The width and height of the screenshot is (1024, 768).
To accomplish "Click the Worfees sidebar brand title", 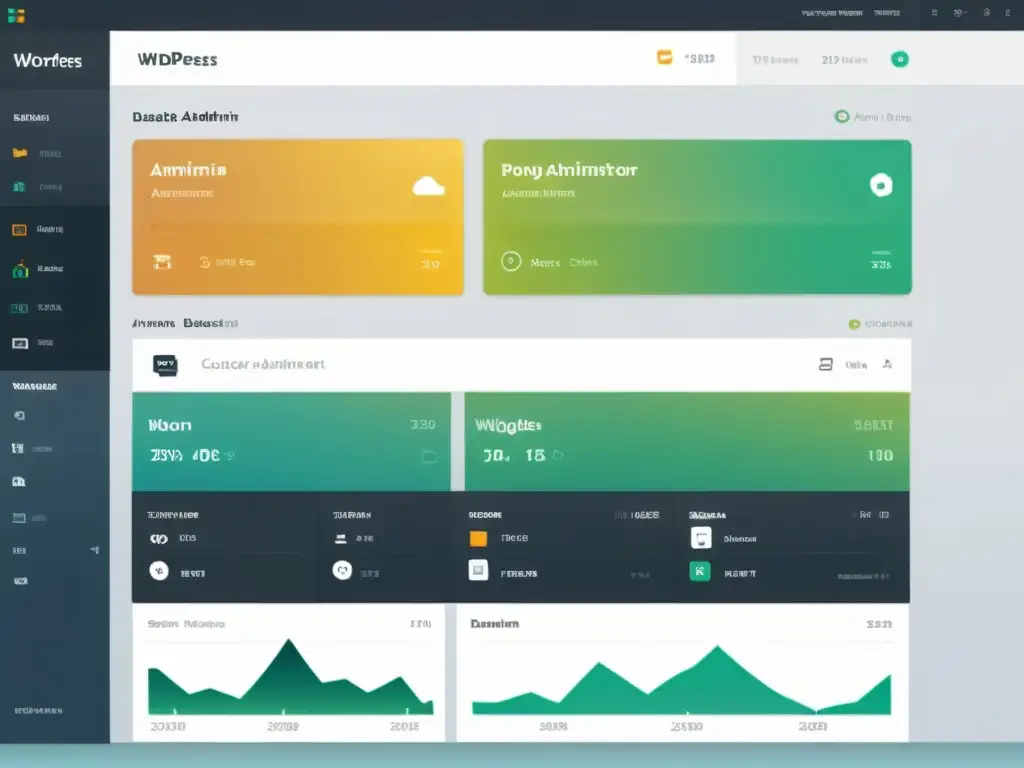I will [48, 61].
